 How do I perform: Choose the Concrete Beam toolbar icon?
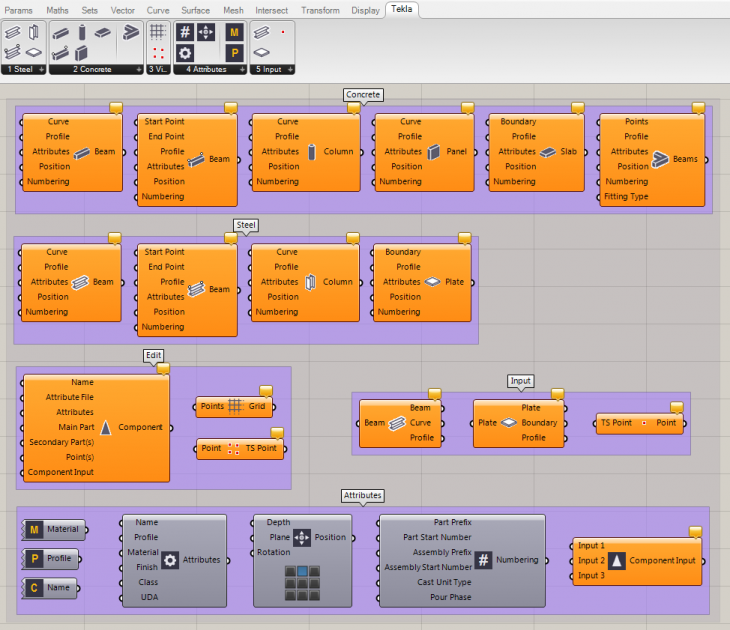pyautogui.click(x=61, y=33)
